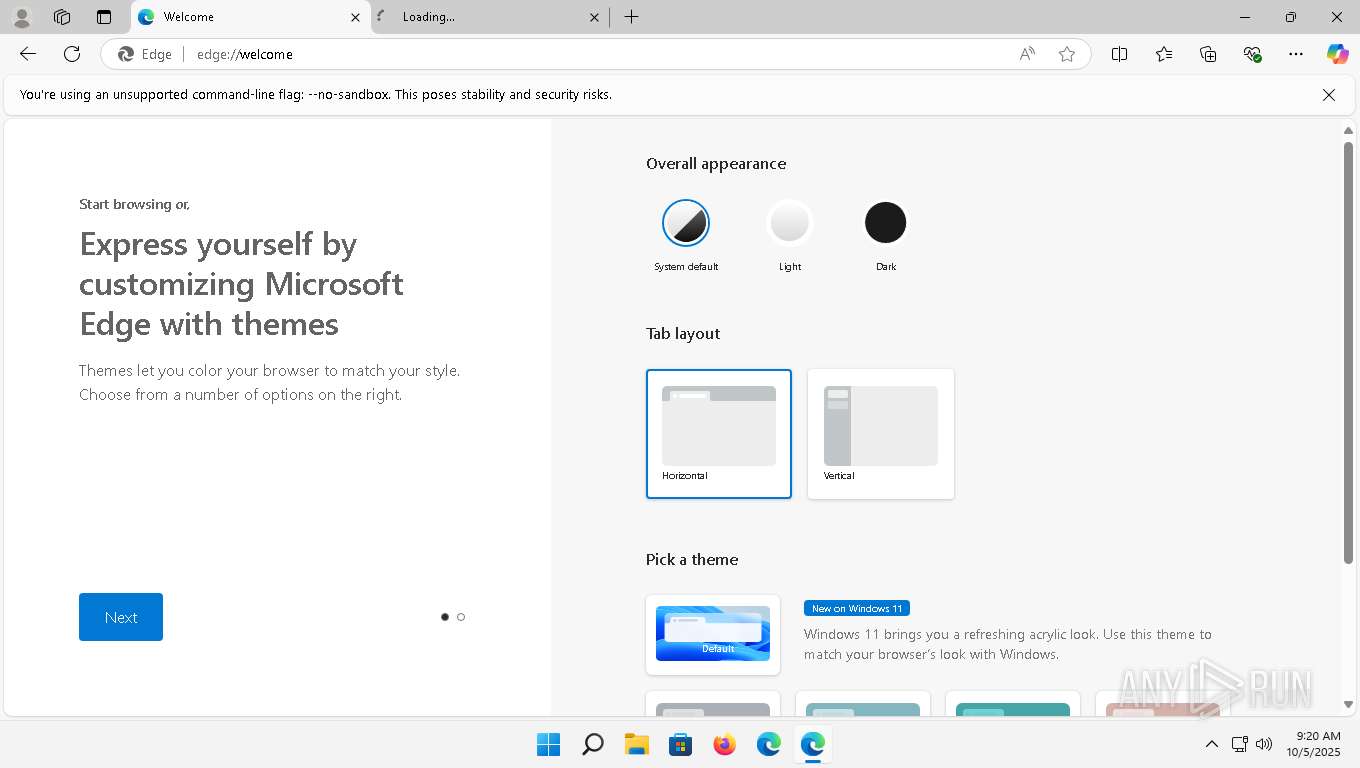The width and height of the screenshot is (1360, 768).
Task: Switch to the Loading tab
Action: tap(489, 17)
